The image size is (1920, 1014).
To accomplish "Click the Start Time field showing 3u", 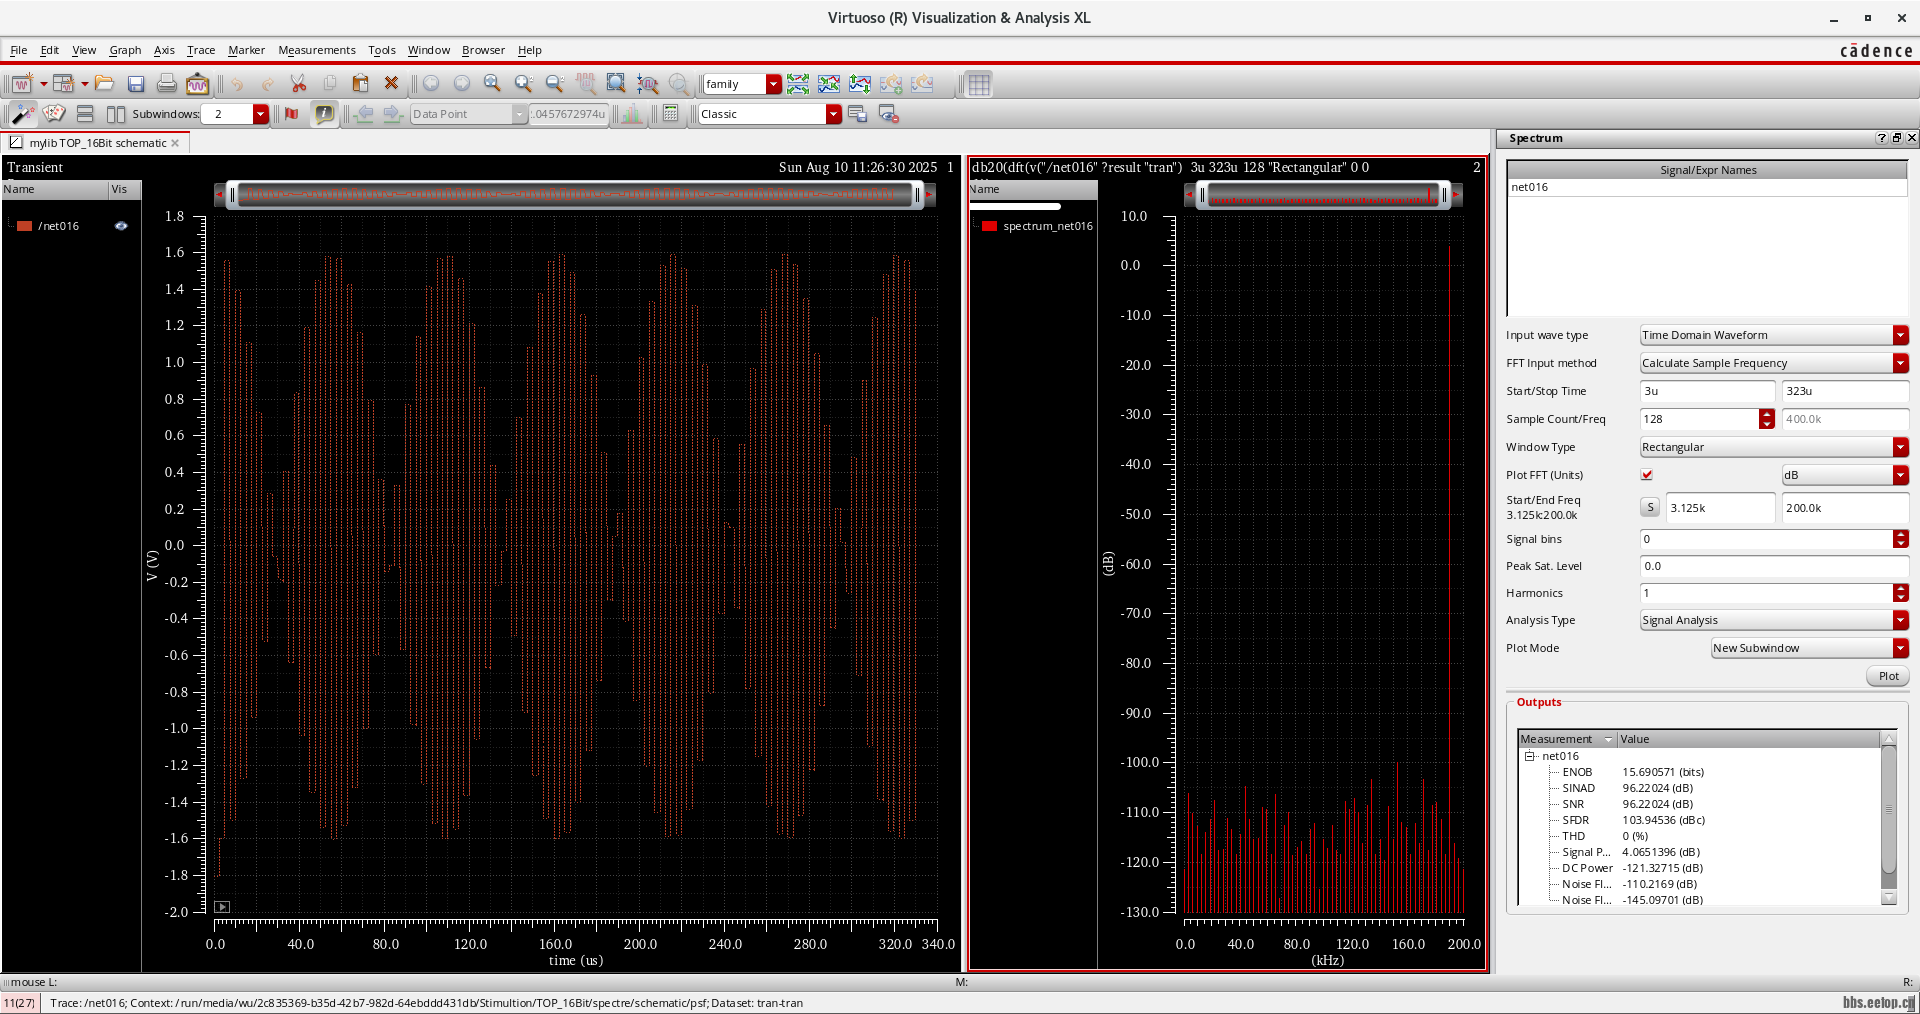I will coord(1707,391).
